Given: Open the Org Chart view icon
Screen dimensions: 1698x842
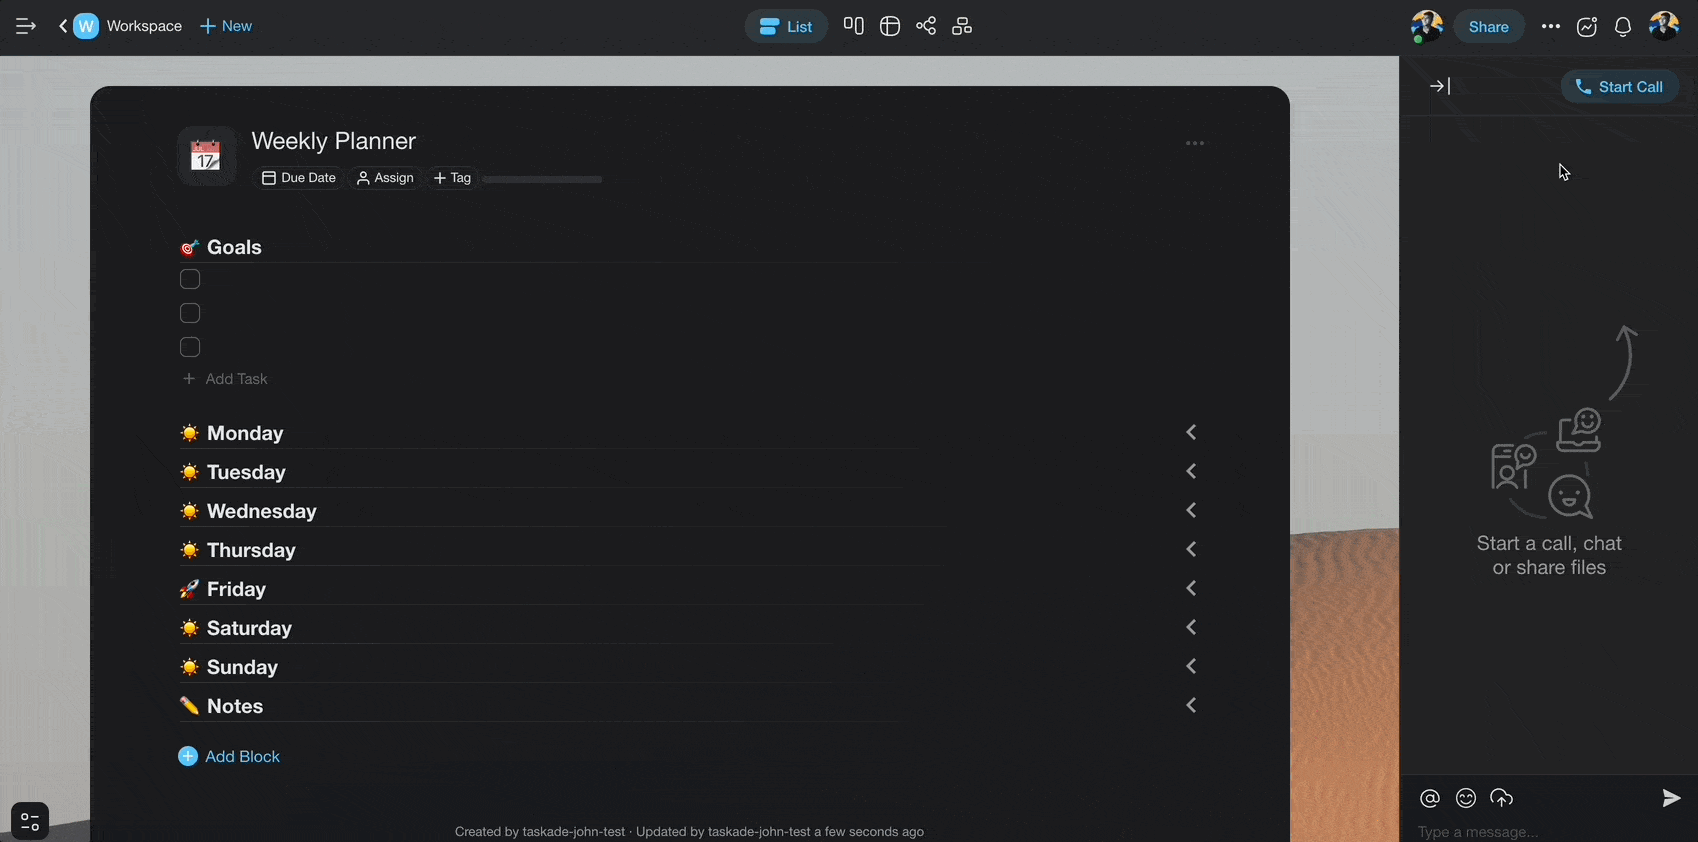Looking at the screenshot, I should [962, 26].
